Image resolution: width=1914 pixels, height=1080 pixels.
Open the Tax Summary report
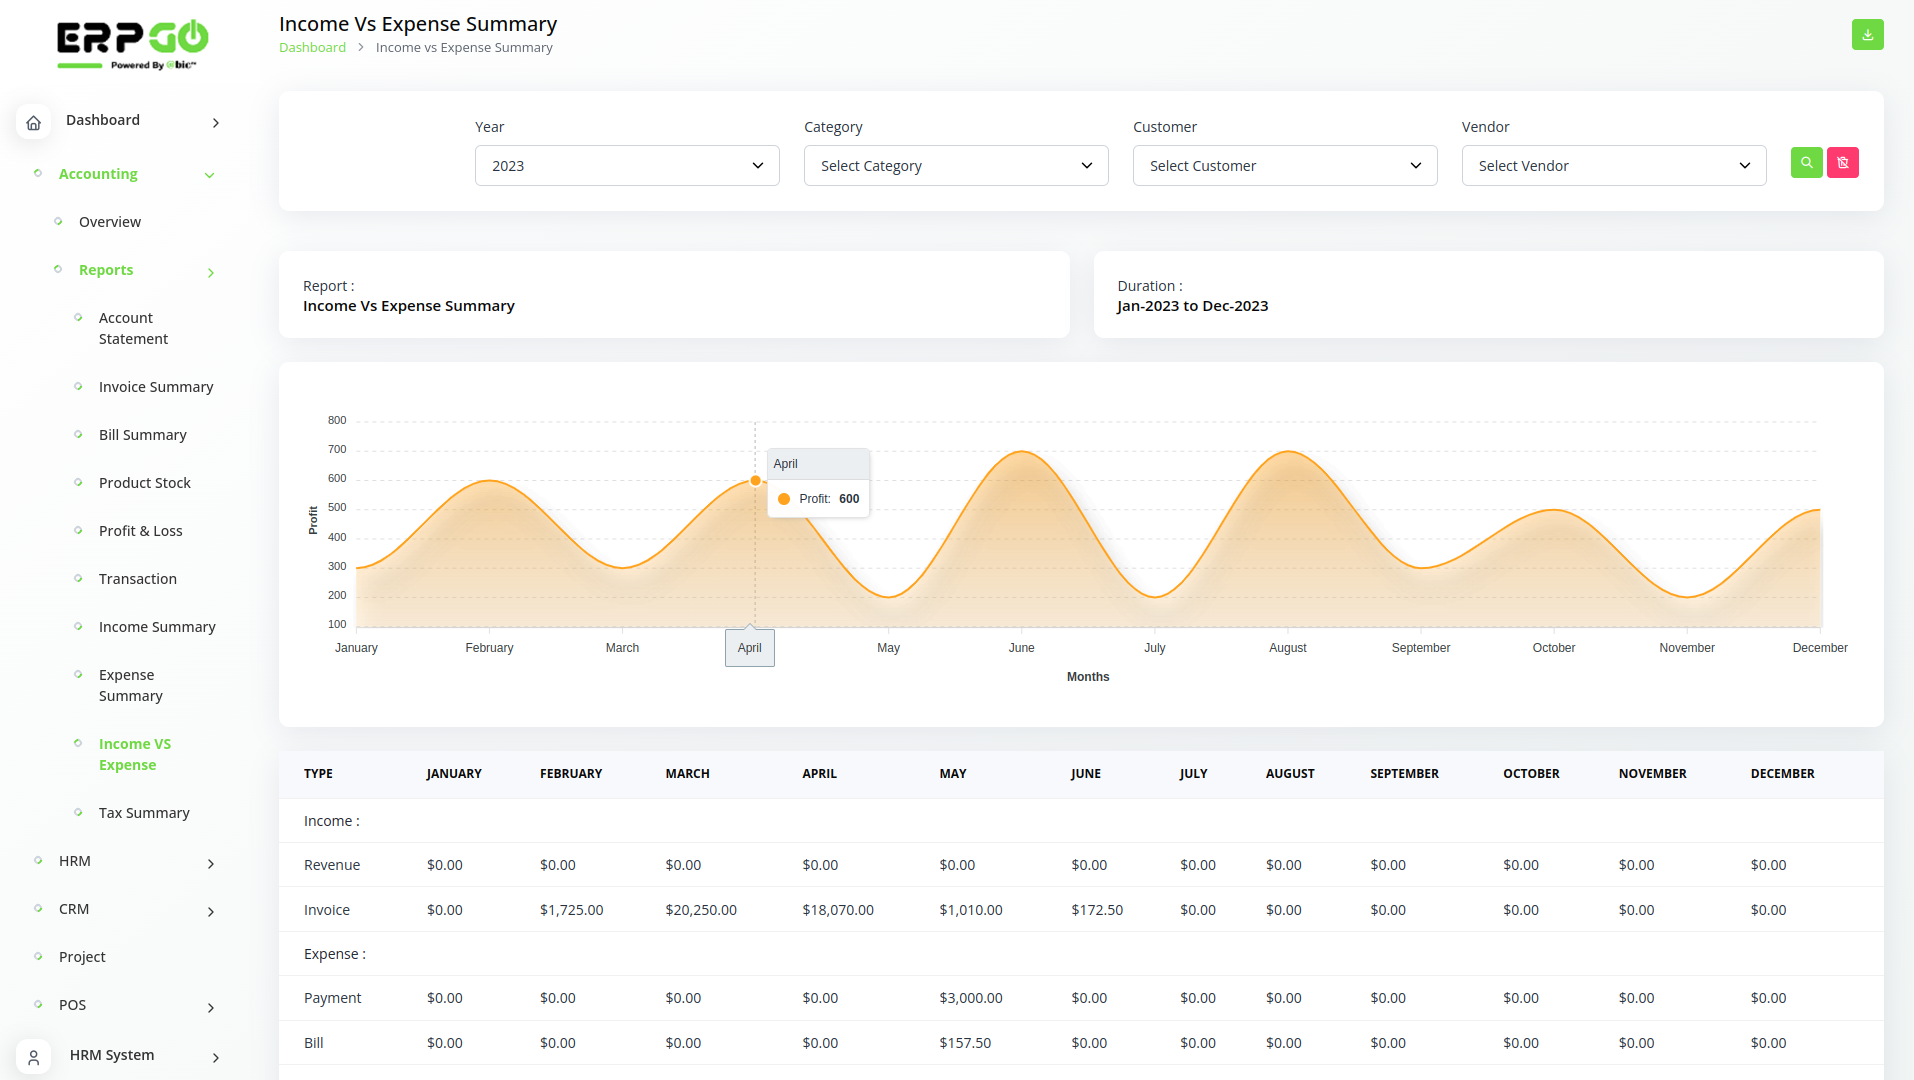144,813
